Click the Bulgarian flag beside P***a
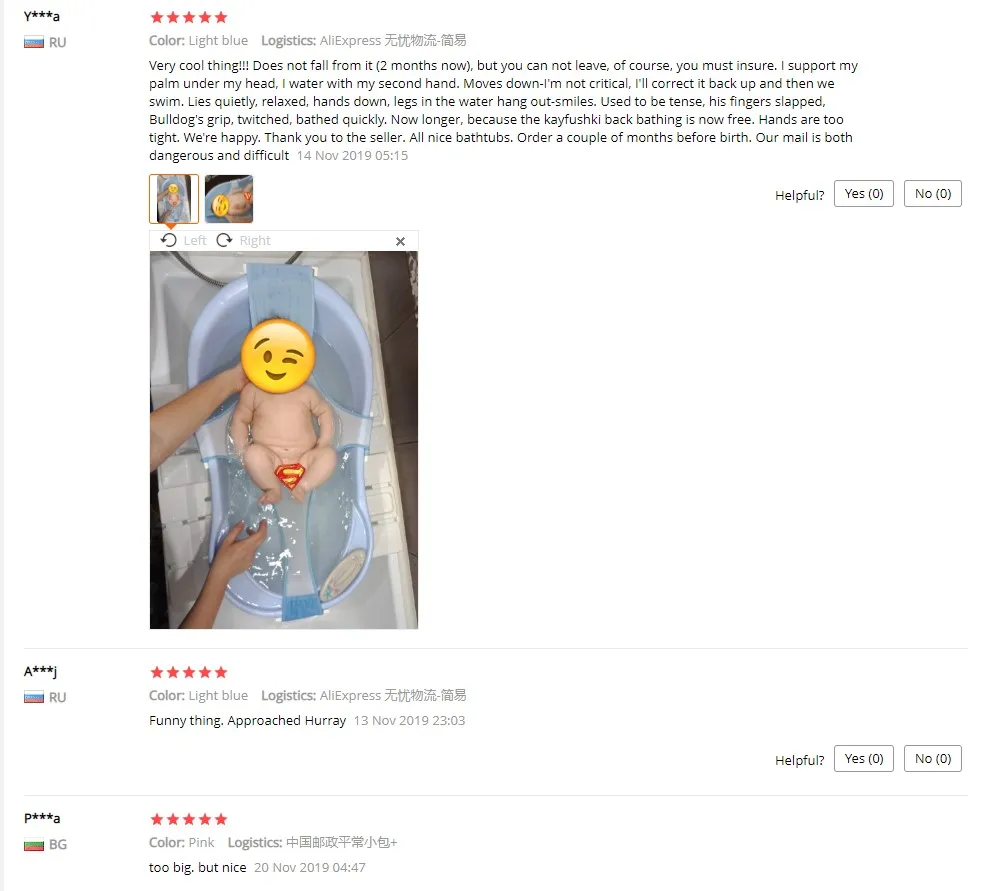This screenshot has width=988, height=891. [34, 844]
